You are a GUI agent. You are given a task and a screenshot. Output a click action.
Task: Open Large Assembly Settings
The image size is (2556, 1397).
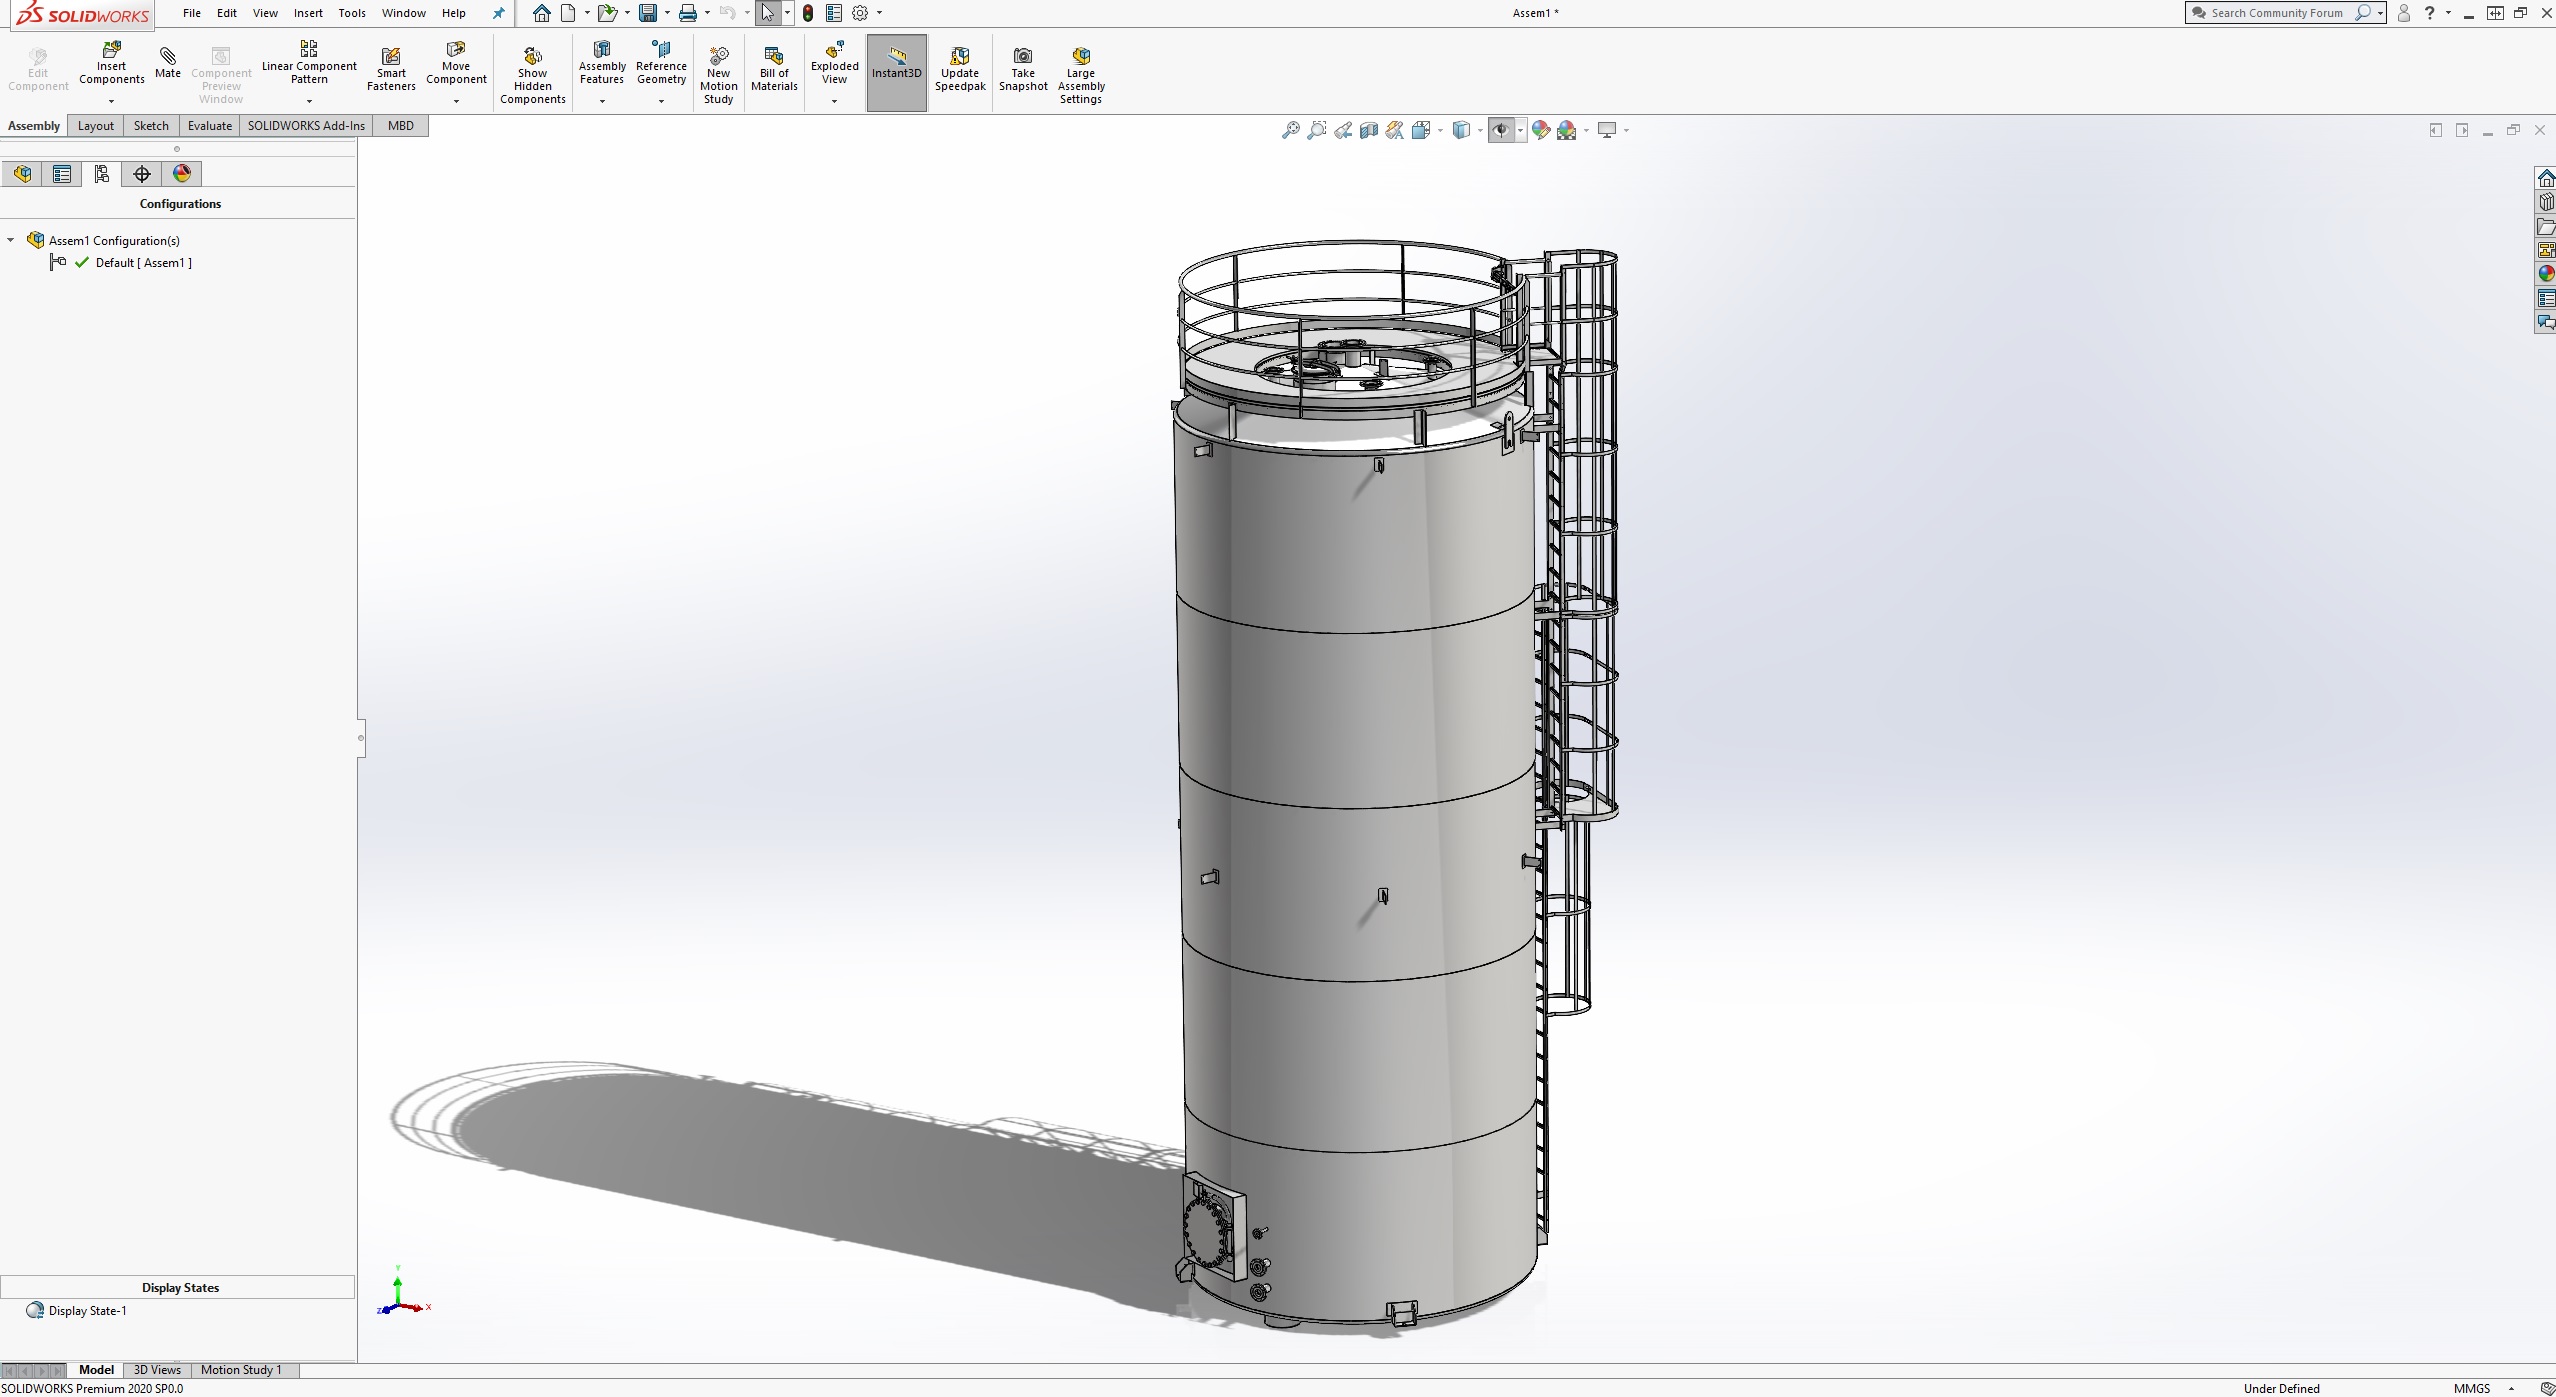coord(1081,74)
